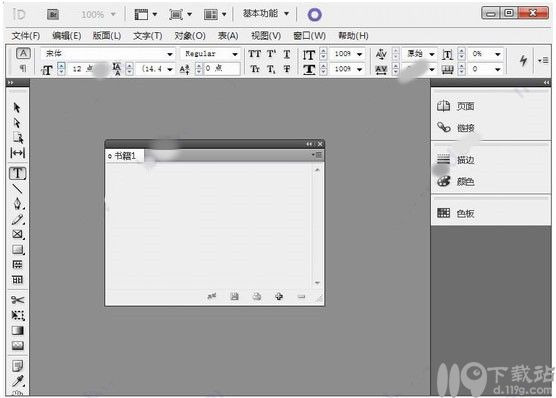556x398 pixels.
Task: Select the Line tool
Action: tap(17, 189)
